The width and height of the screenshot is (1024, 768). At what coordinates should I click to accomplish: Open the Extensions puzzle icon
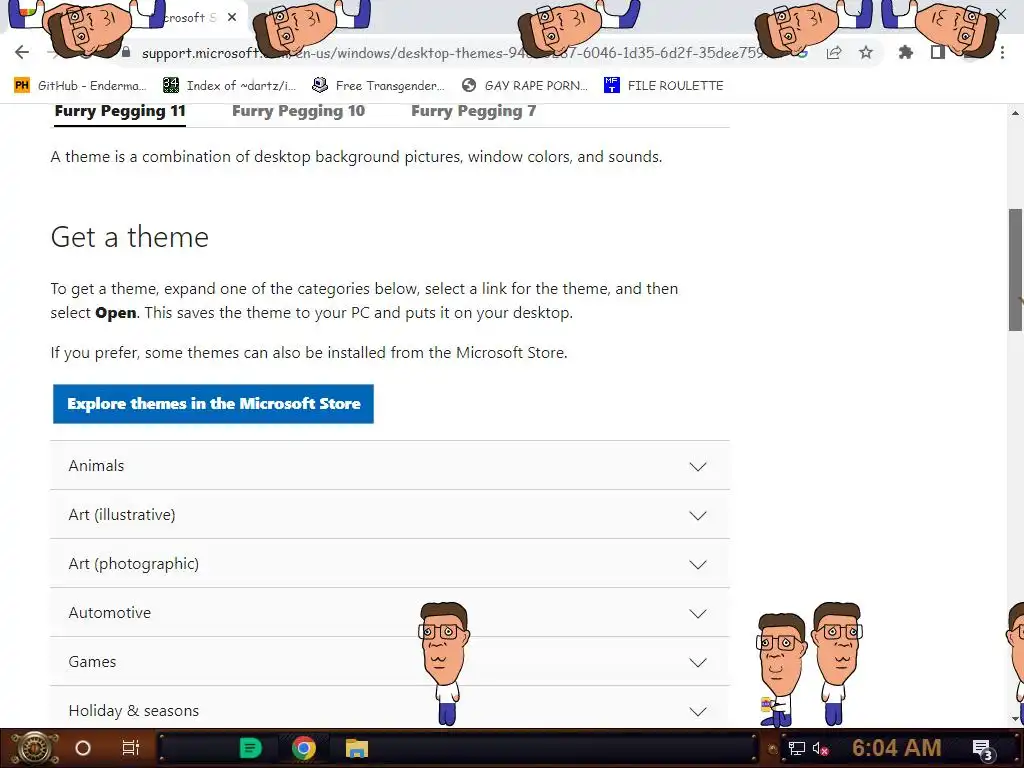905,52
